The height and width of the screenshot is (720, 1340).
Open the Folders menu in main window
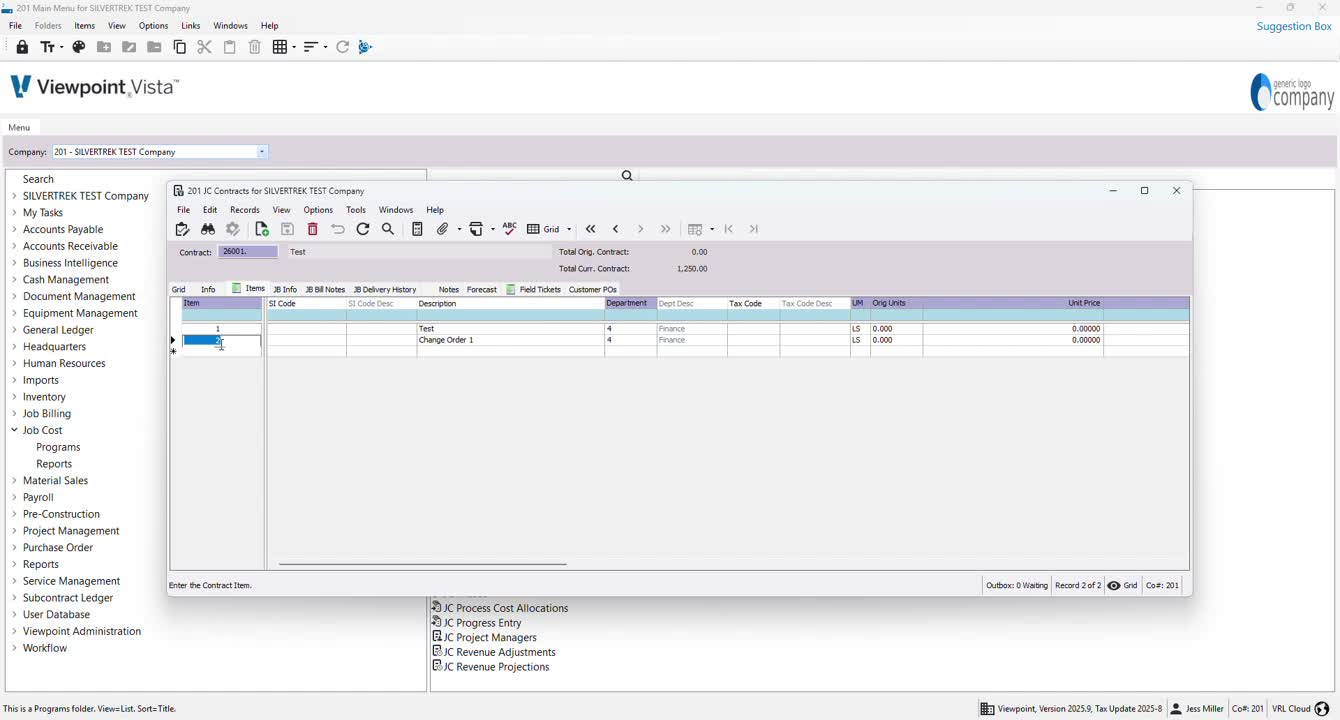48,26
